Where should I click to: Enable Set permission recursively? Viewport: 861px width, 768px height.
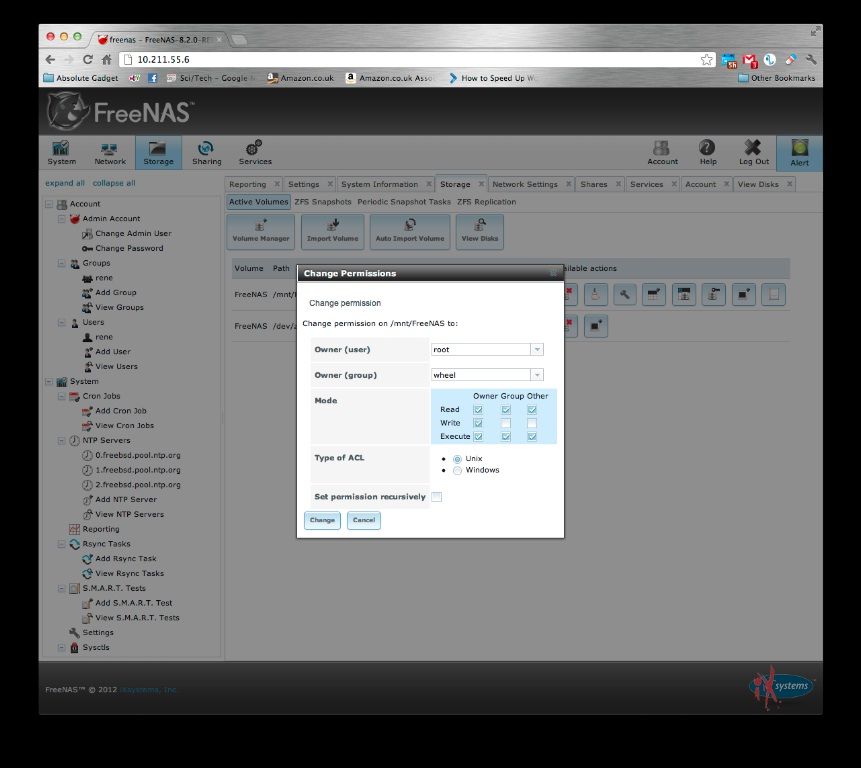click(x=437, y=497)
